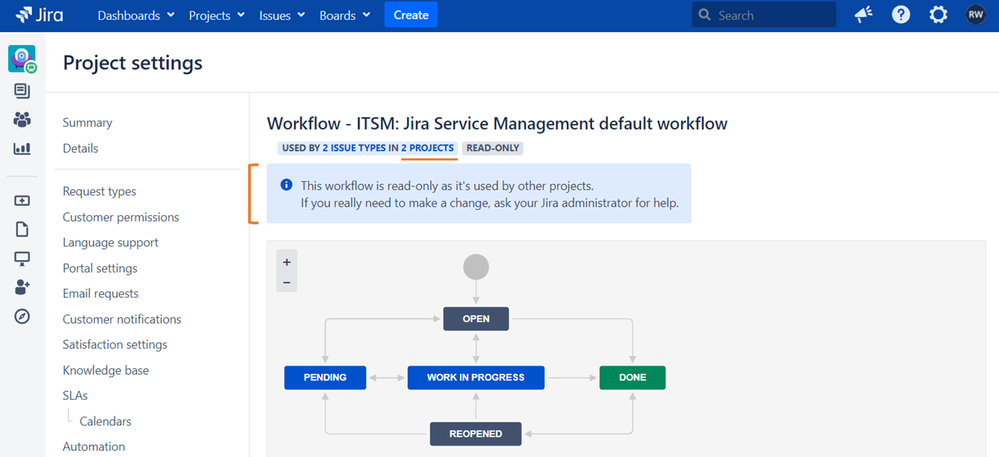This screenshot has width=999, height=457.
Task: Select the OPEN status node
Action: pos(476,319)
